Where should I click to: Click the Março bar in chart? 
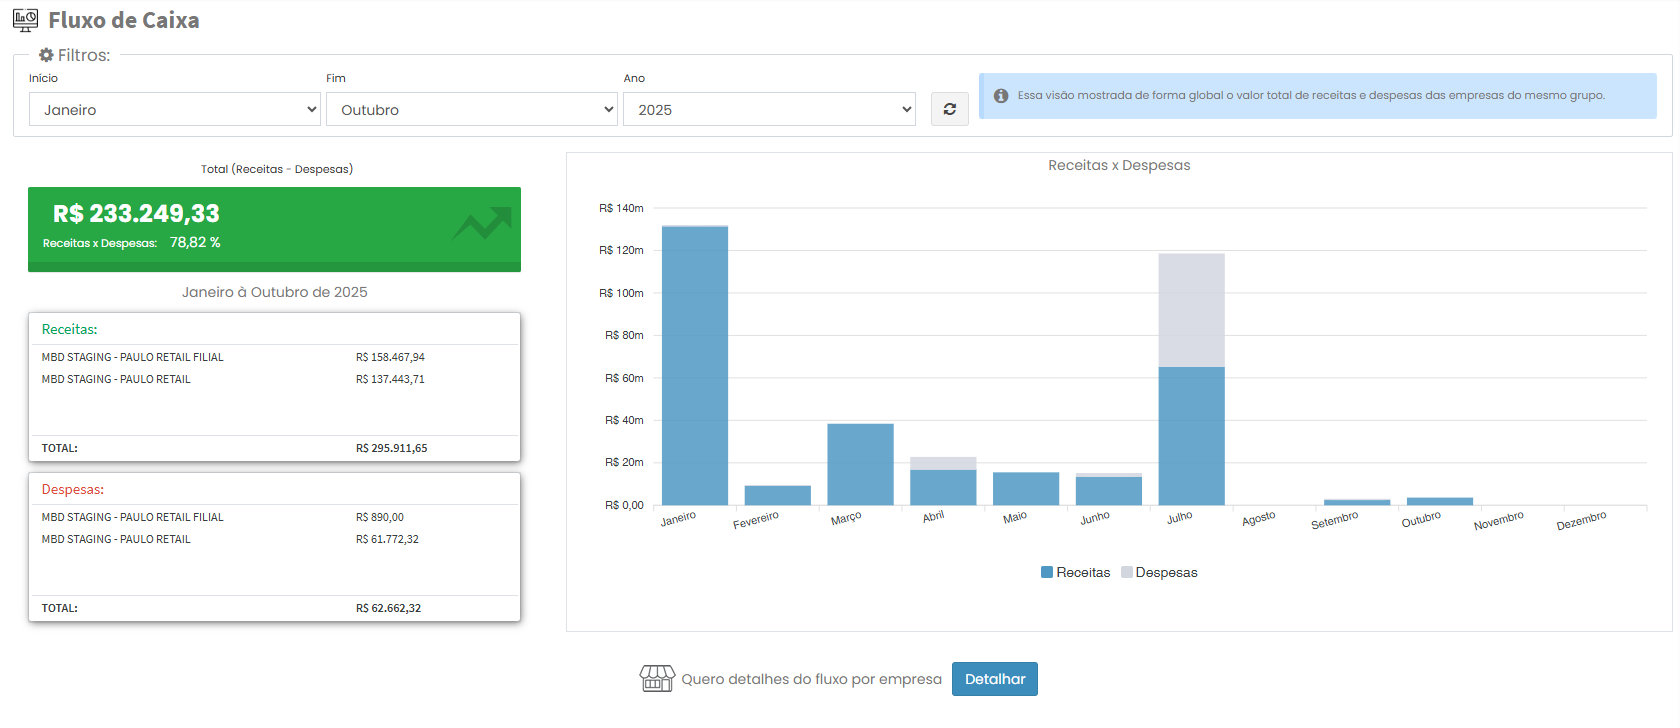(860, 464)
